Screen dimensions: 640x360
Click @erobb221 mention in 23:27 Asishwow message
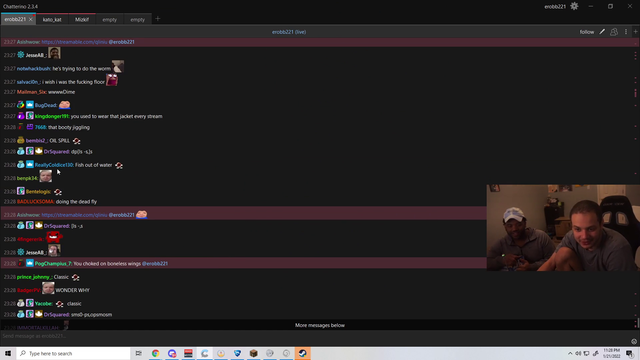121,42
